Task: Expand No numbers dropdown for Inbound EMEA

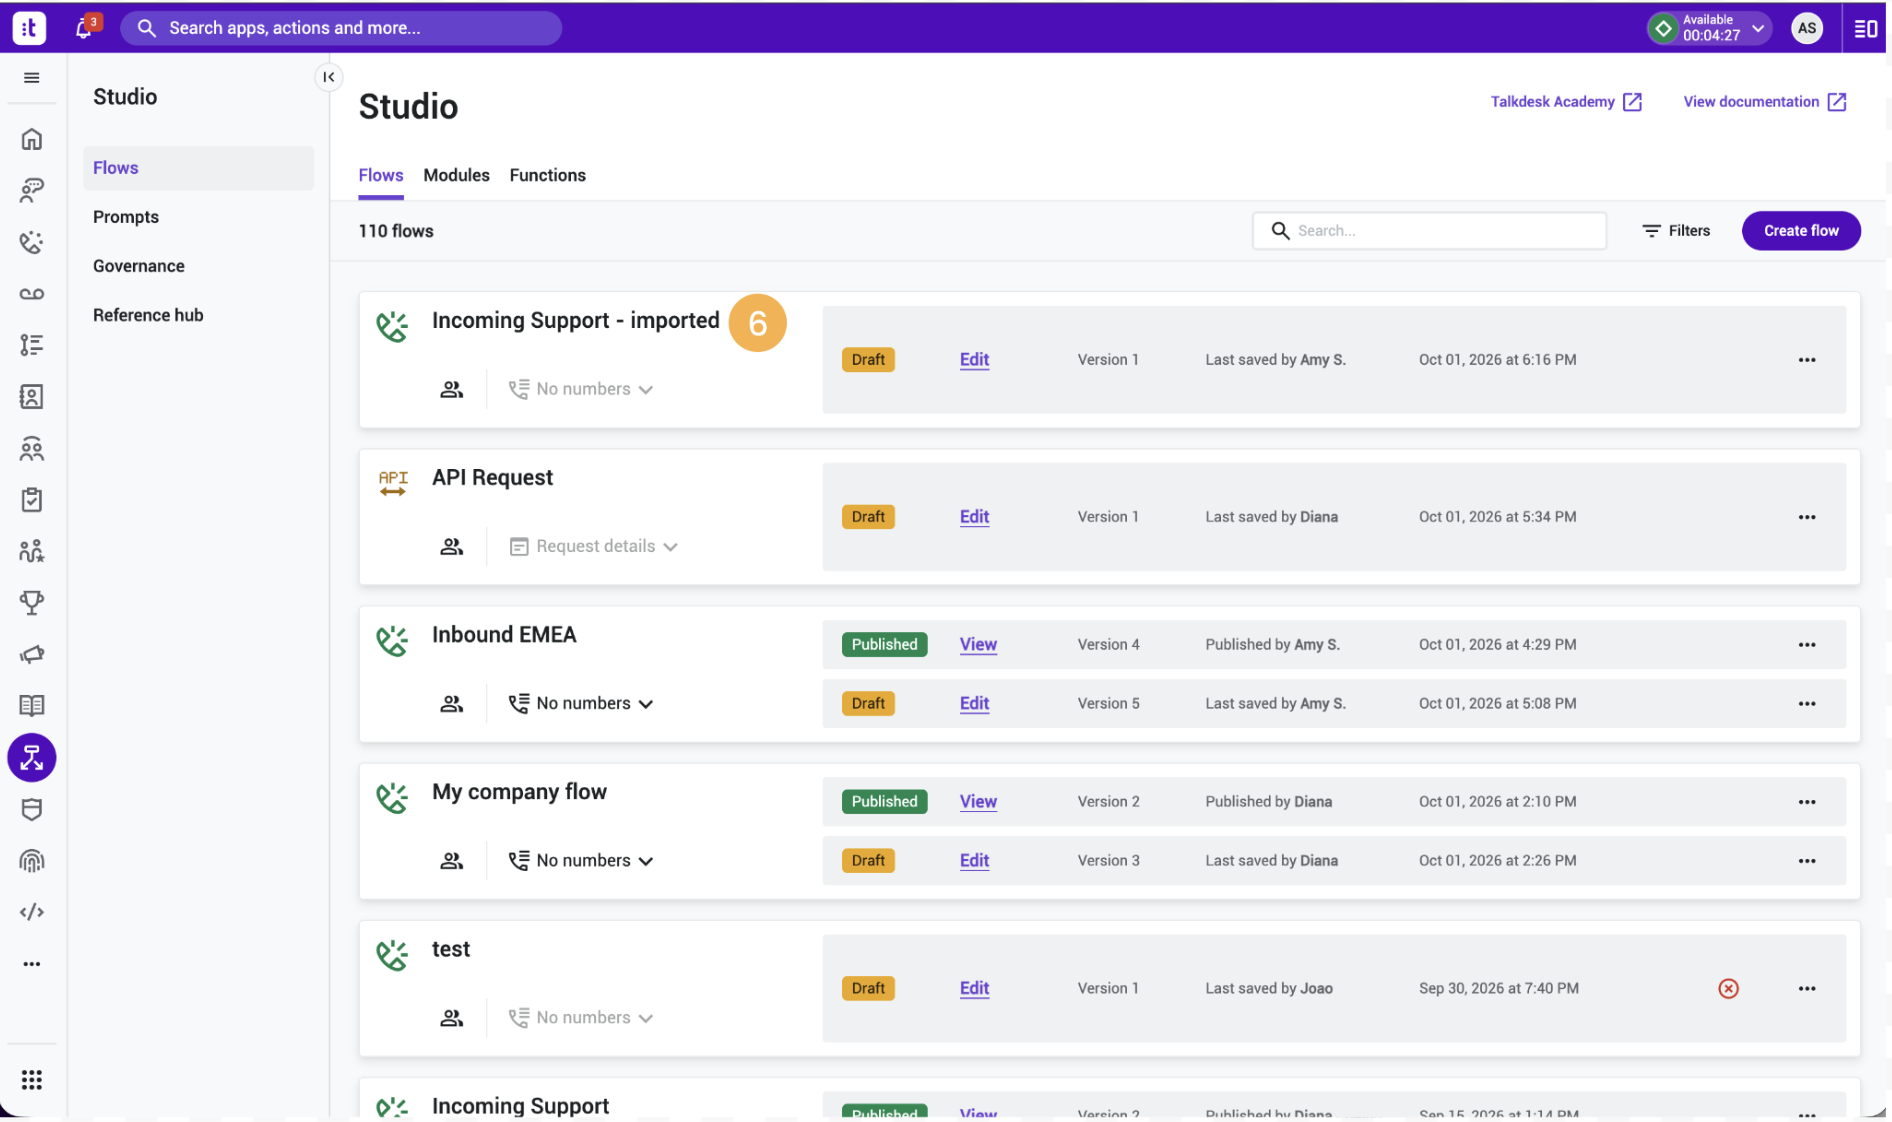Action: [x=581, y=704]
